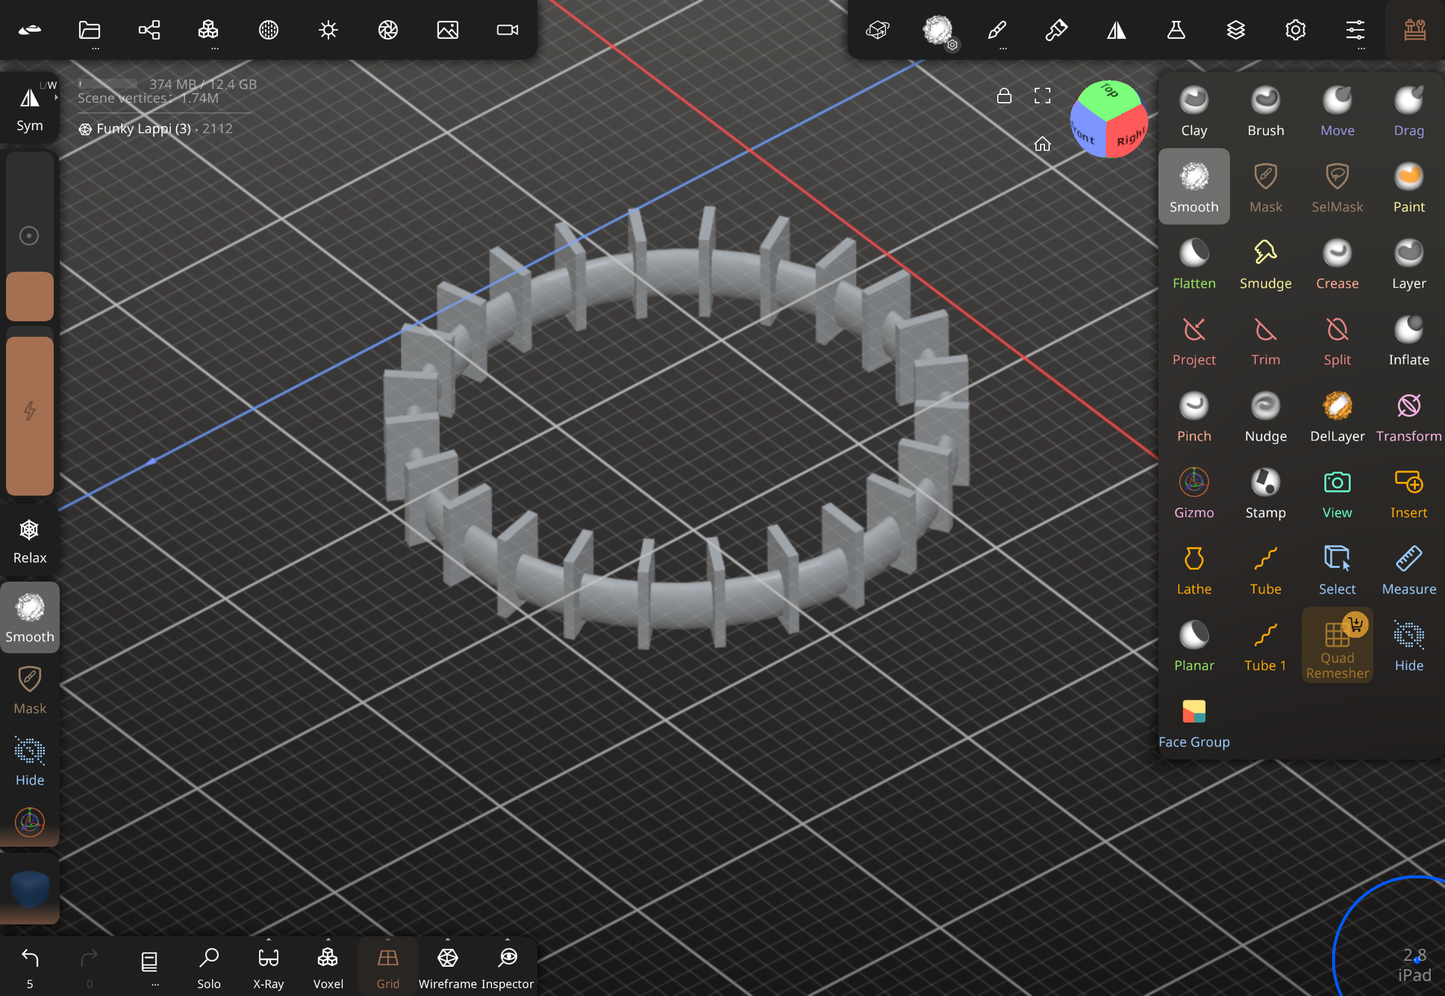Open the Files folder panel
This screenshot has height=996, width=1445.
89,30
